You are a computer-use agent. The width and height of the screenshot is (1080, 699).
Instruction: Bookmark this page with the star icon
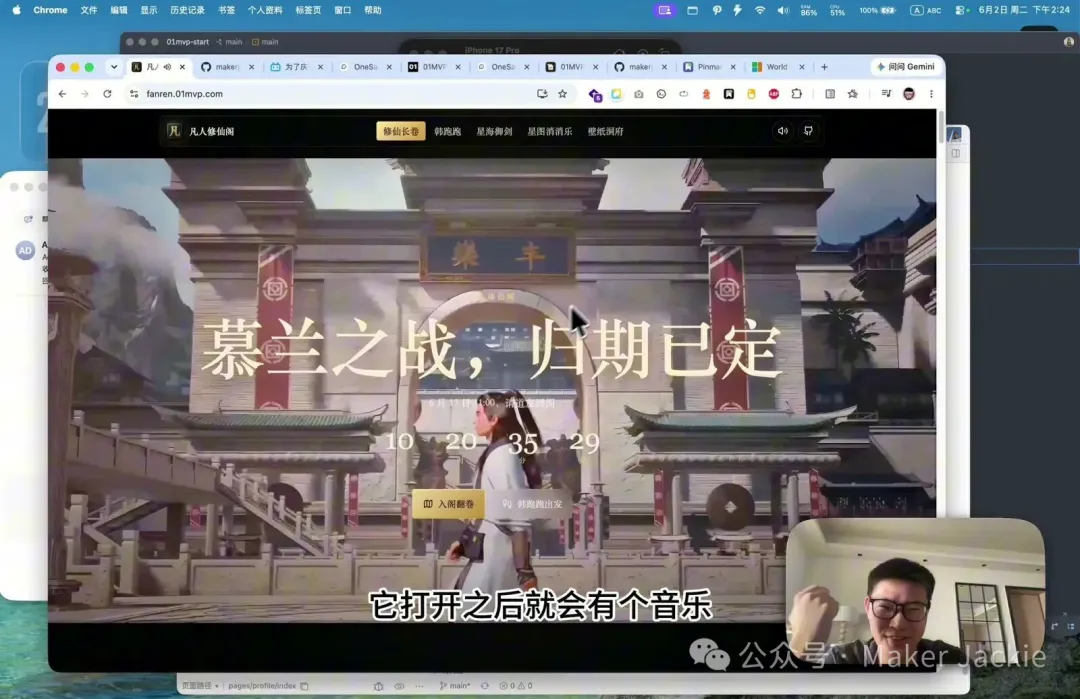tap(563, 94)
